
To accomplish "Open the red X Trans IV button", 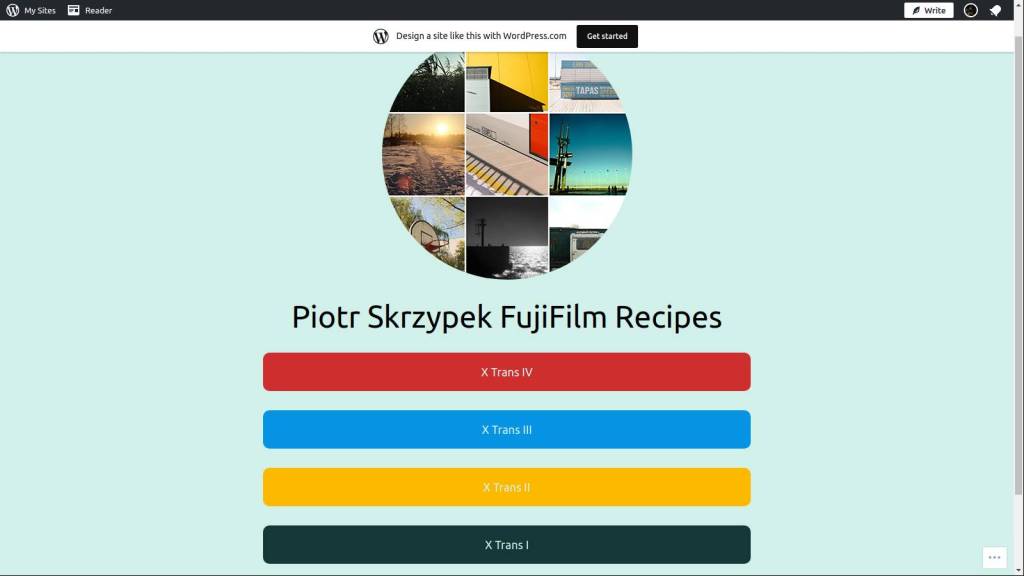I will [x=507, y=372].
